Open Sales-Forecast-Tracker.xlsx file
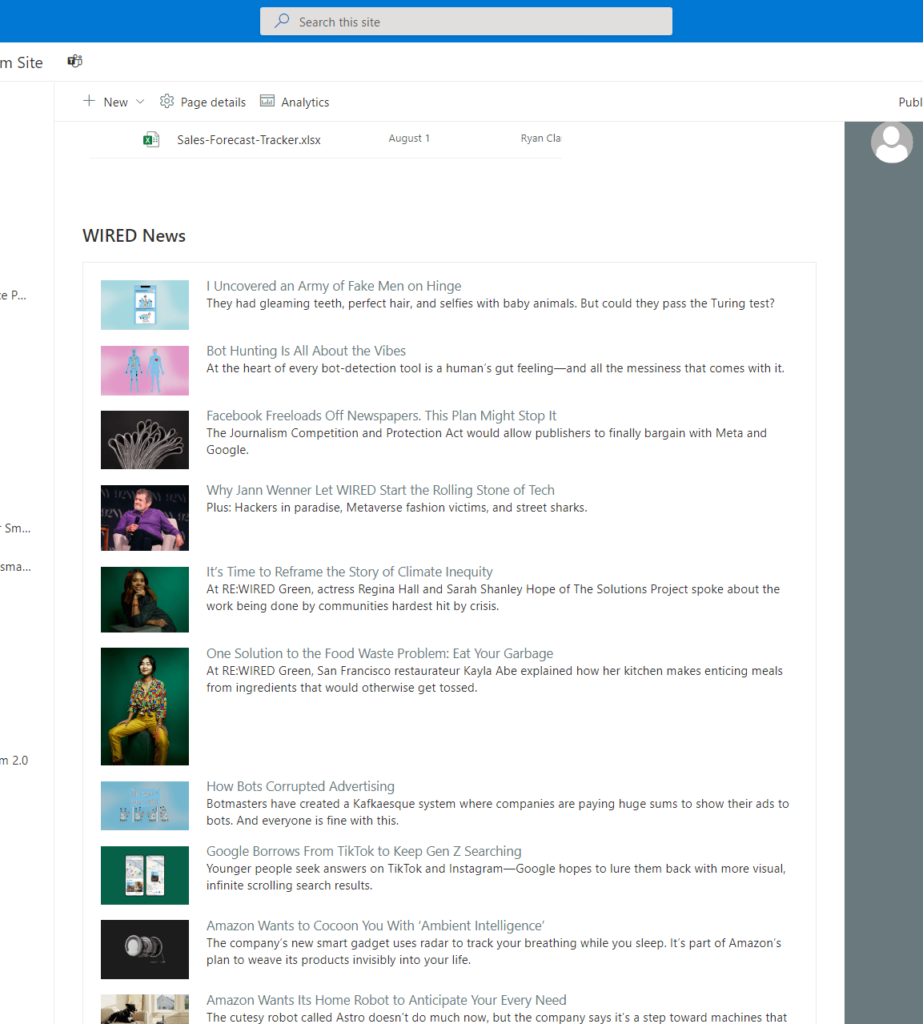Screen dimensions: 923x1024 point(249,140)
